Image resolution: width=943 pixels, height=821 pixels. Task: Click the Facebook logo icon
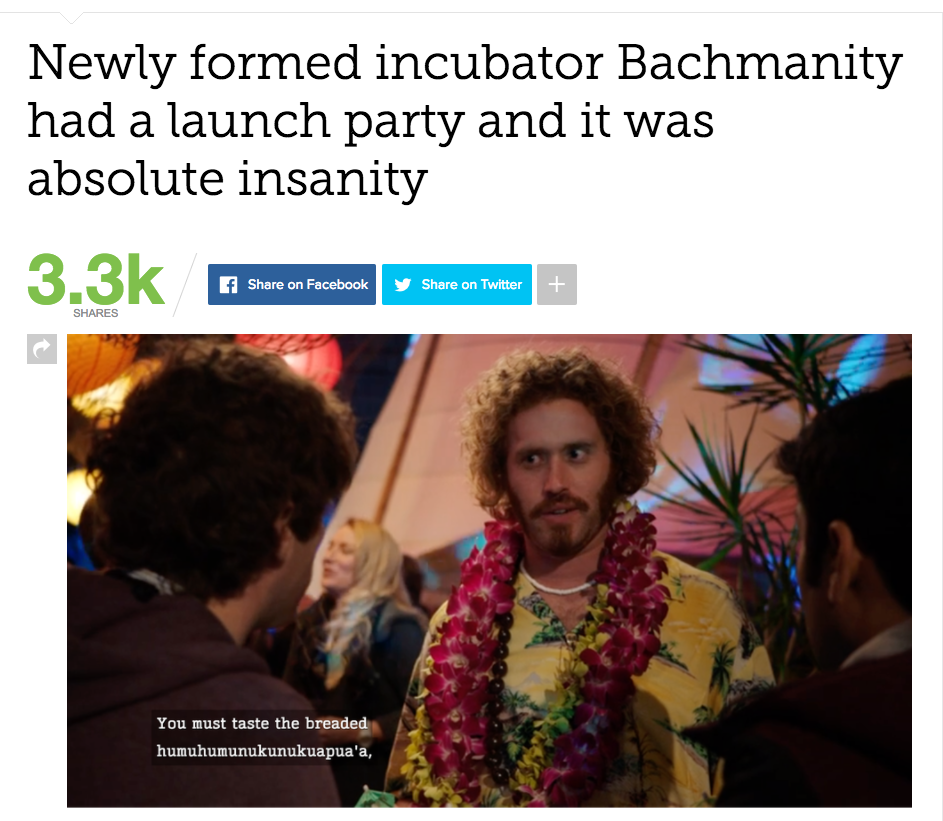(x=228, y=284)
